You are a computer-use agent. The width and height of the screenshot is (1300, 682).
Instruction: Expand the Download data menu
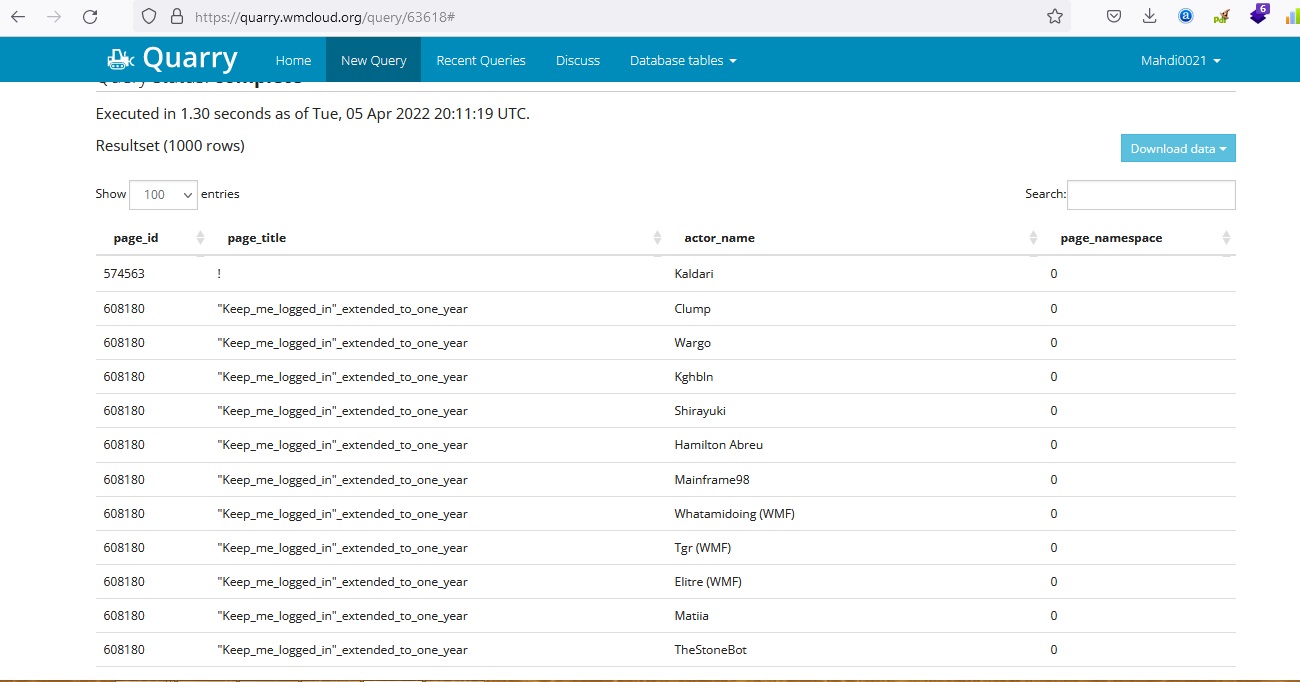point(1178,148)
